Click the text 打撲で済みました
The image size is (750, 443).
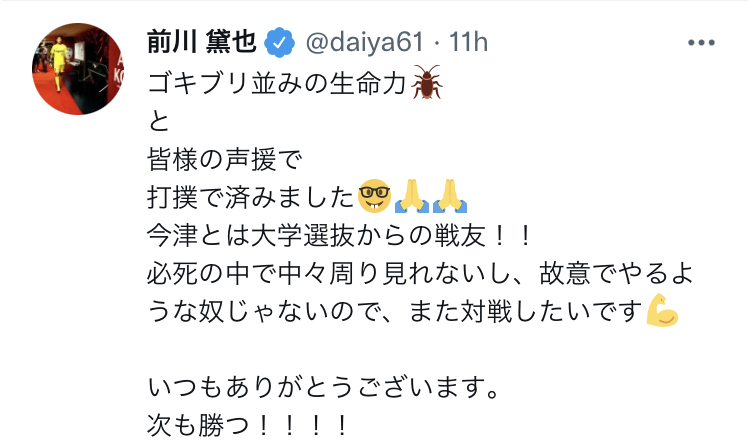(251, 197)
